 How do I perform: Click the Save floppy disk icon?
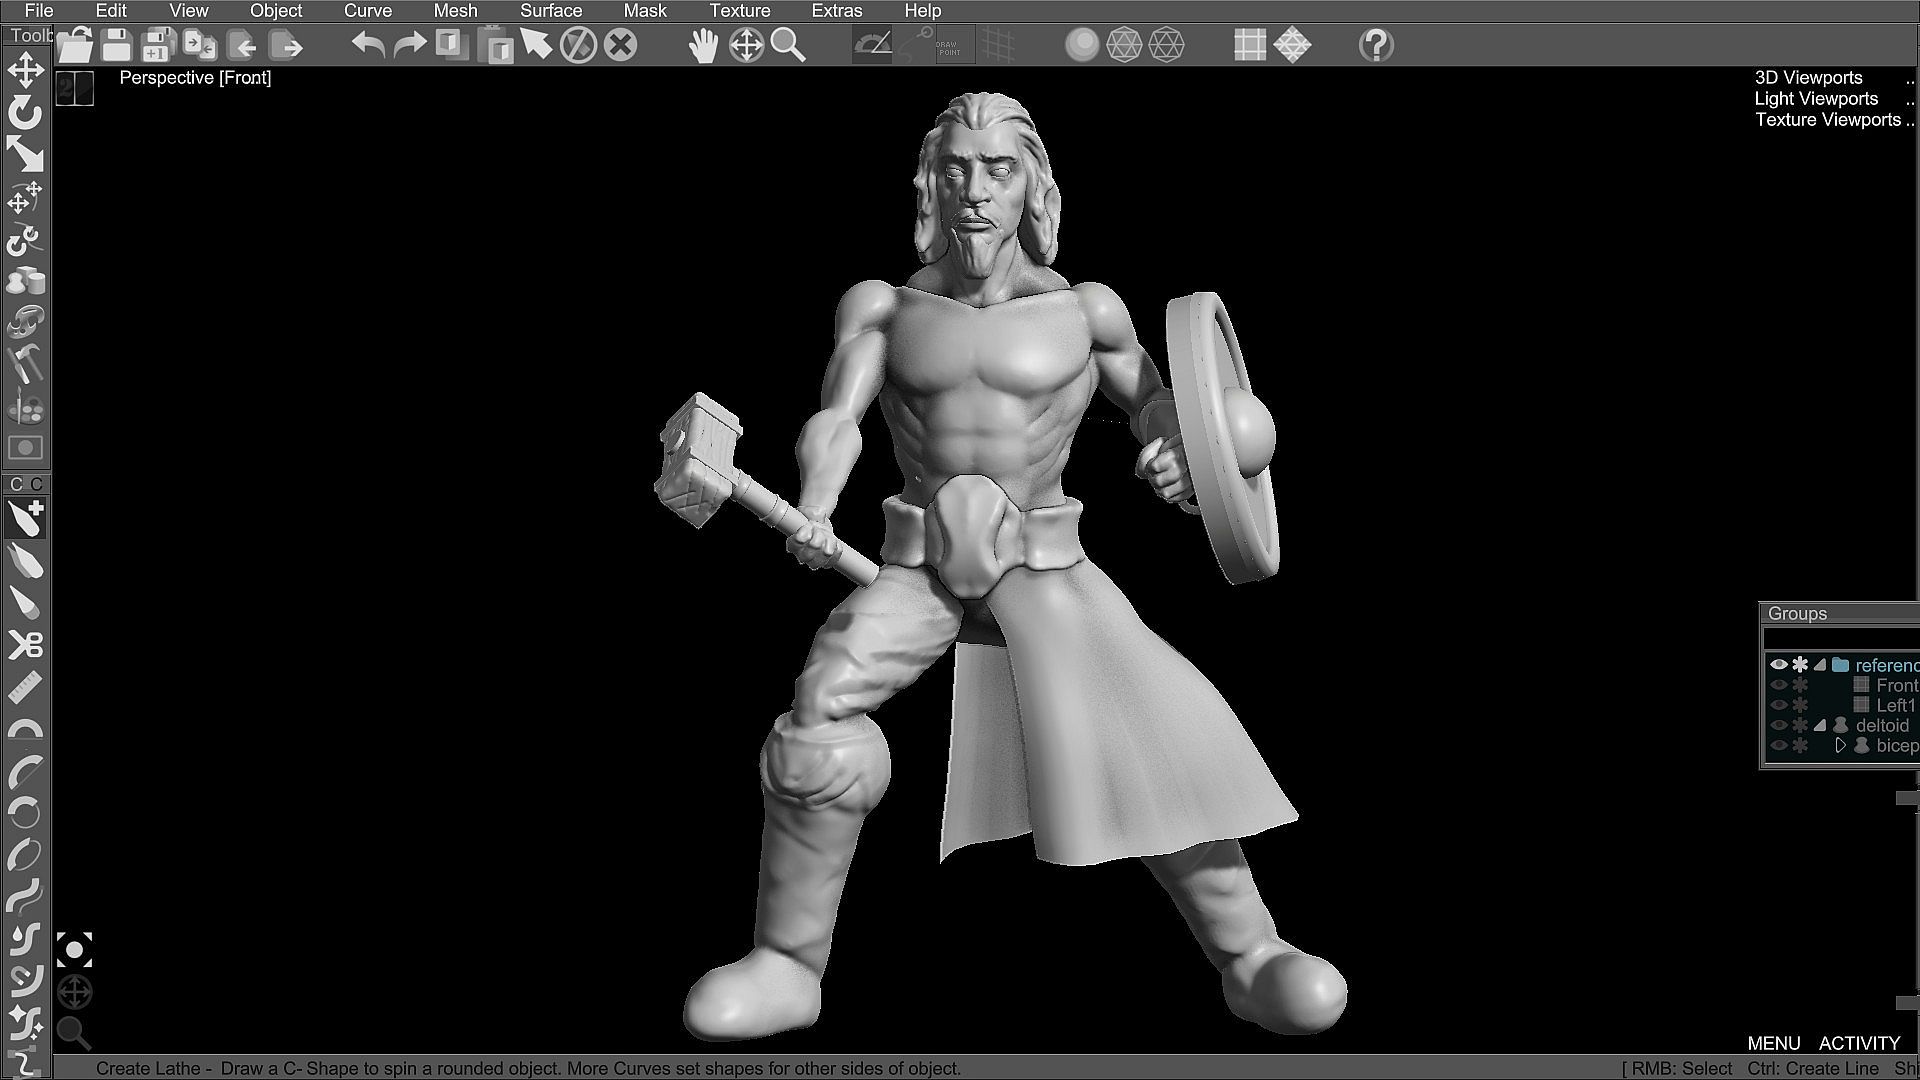[117, 45]
